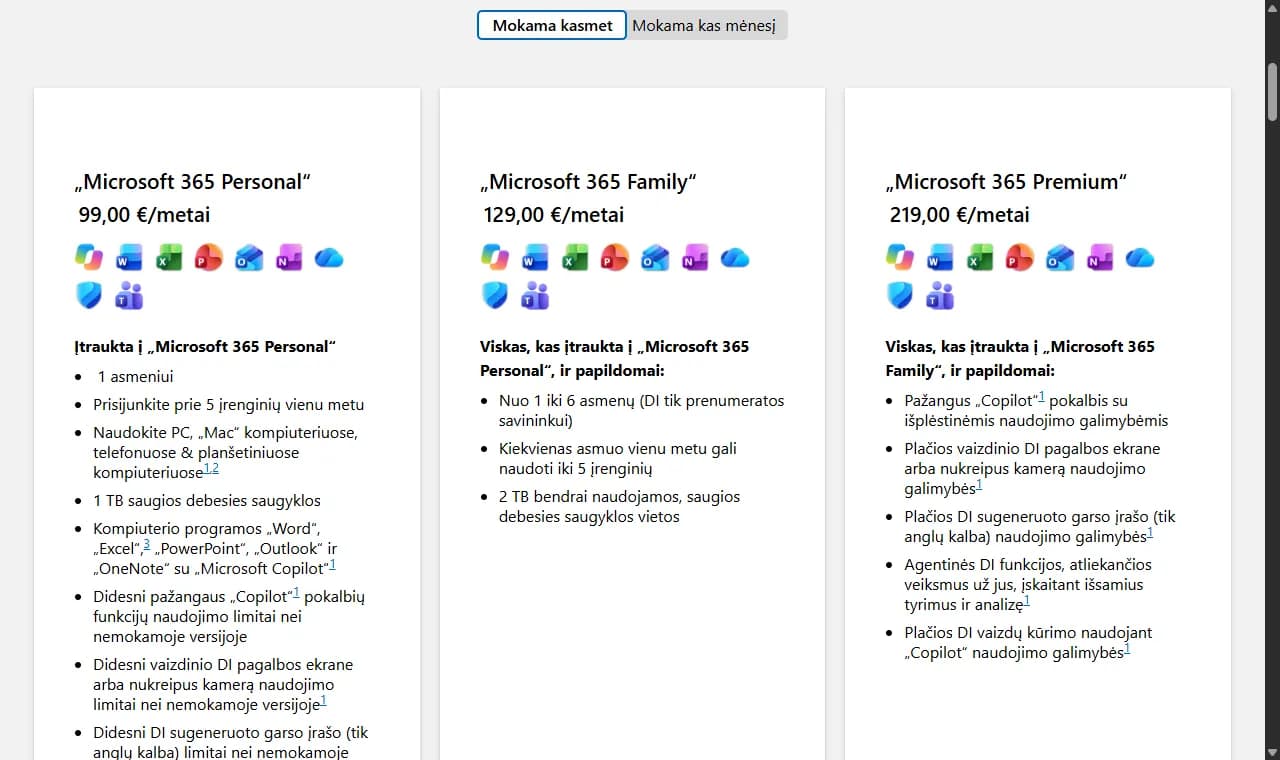Click the Word icon in the Personal plan
Image resolution: width=1280 pixels, height=760 pixels.
(x=129, y=258)
